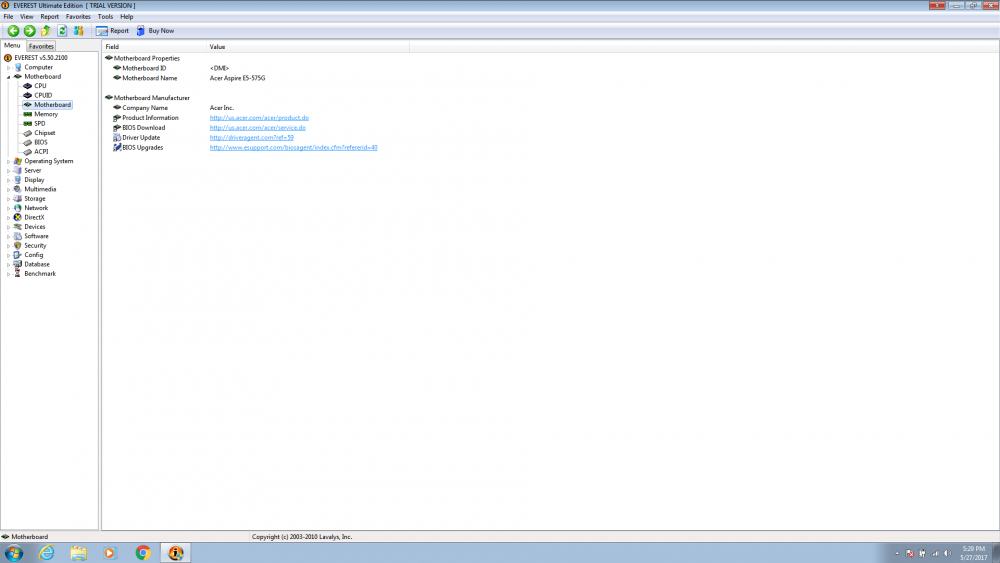Click the Devices category icon
Viewport: 1000px width, 563px height.
[18, 227]
